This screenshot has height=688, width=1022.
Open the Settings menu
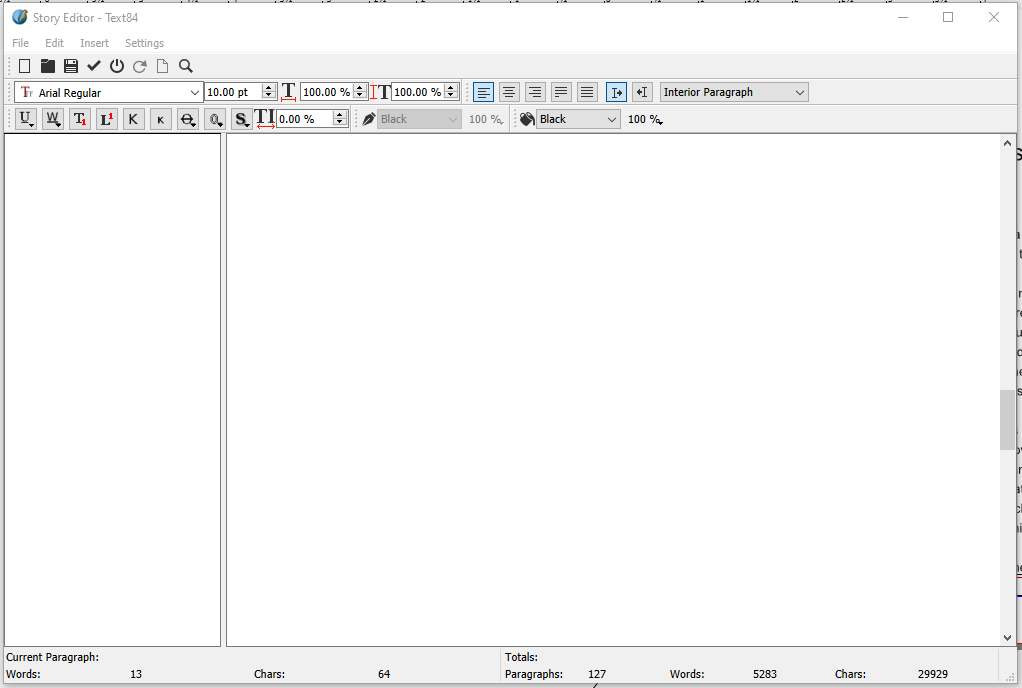[x=144, y=43]
